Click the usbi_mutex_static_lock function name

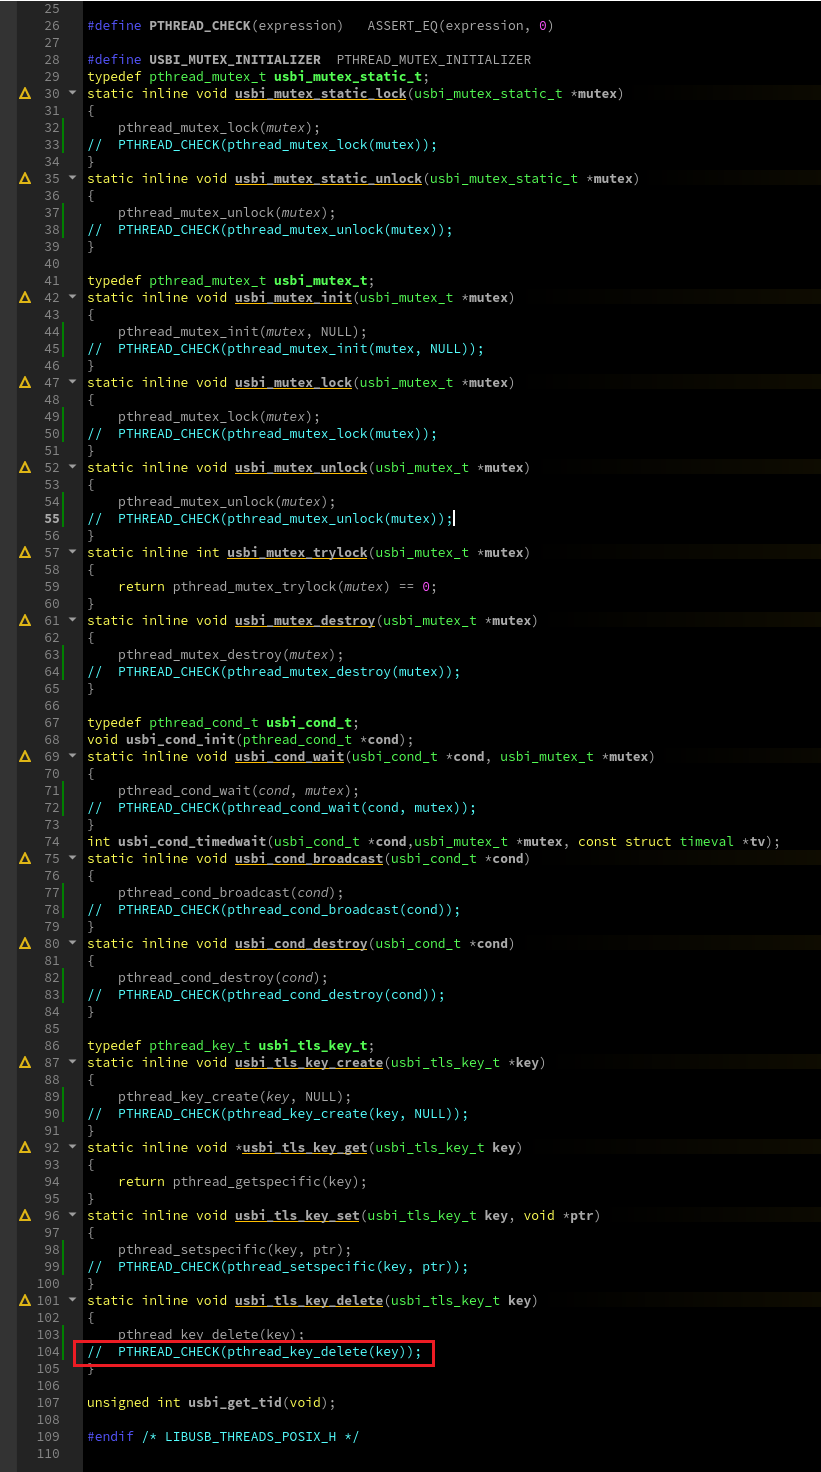[x=321, y=94]
